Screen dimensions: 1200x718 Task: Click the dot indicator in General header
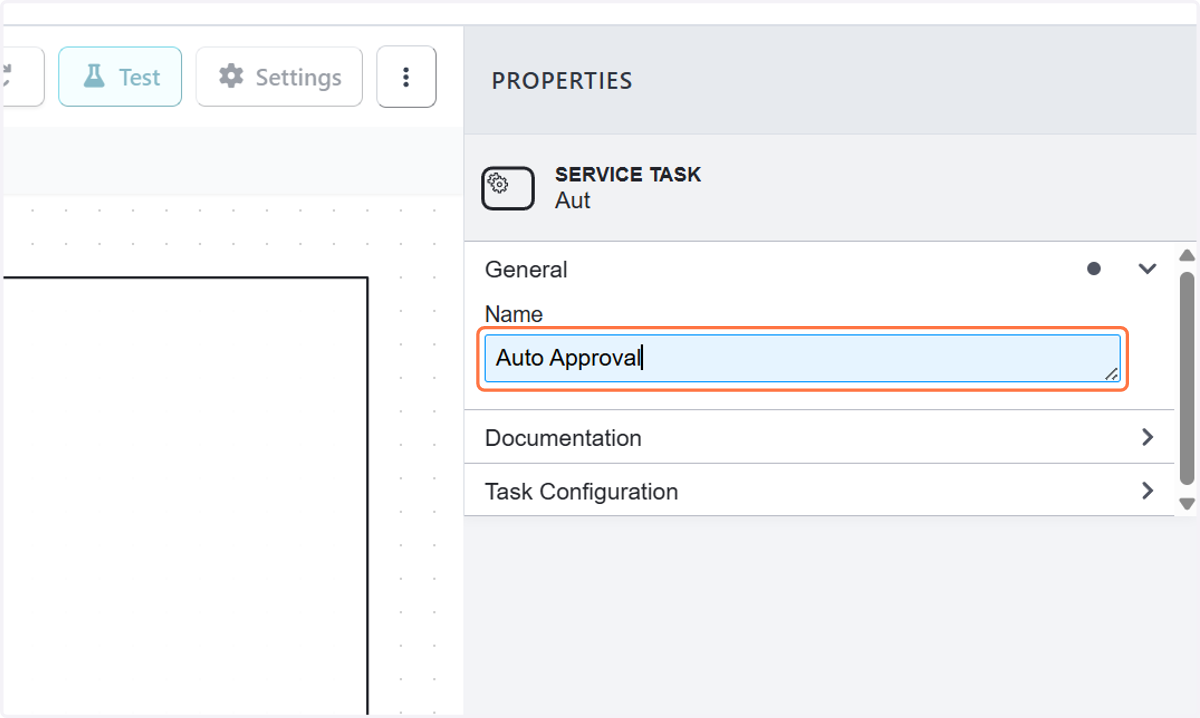pos(1094,269)
